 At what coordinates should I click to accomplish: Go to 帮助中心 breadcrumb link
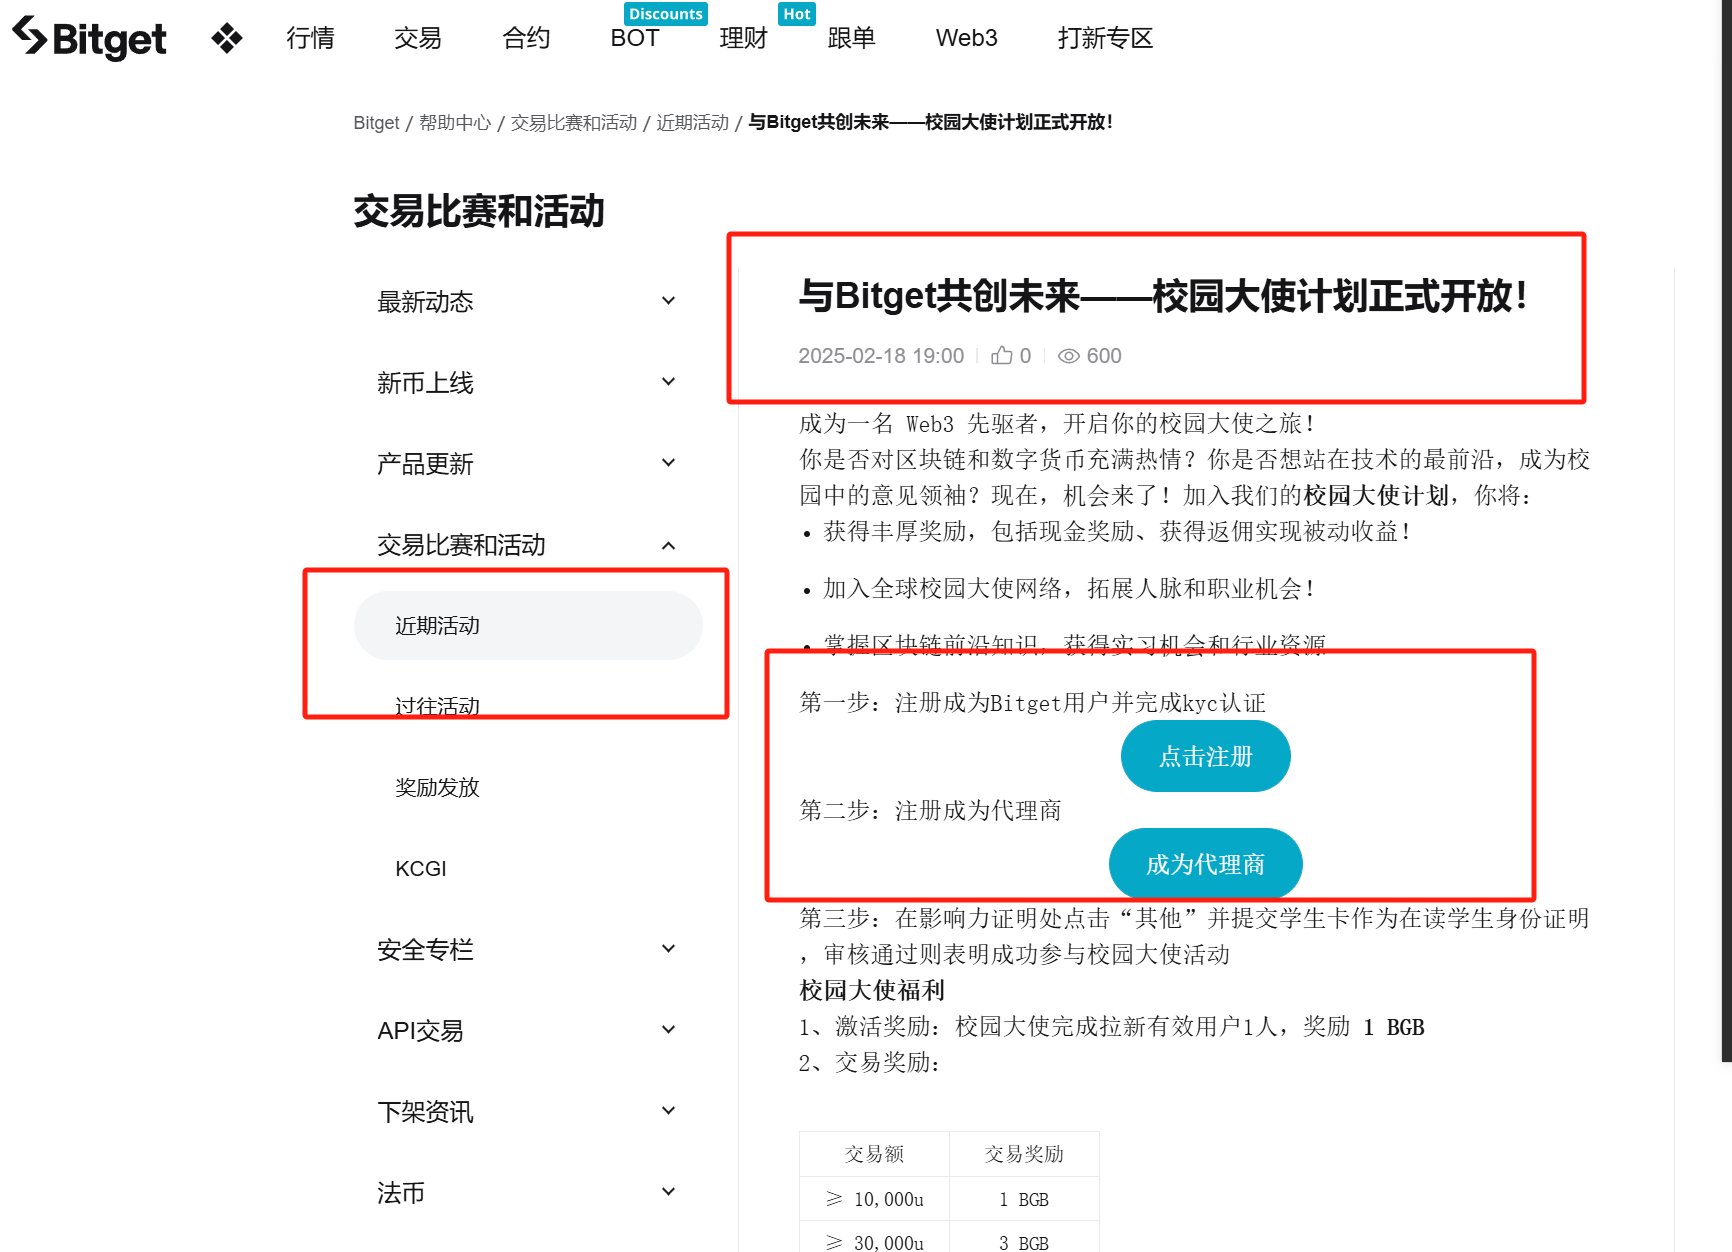[455, 123]
